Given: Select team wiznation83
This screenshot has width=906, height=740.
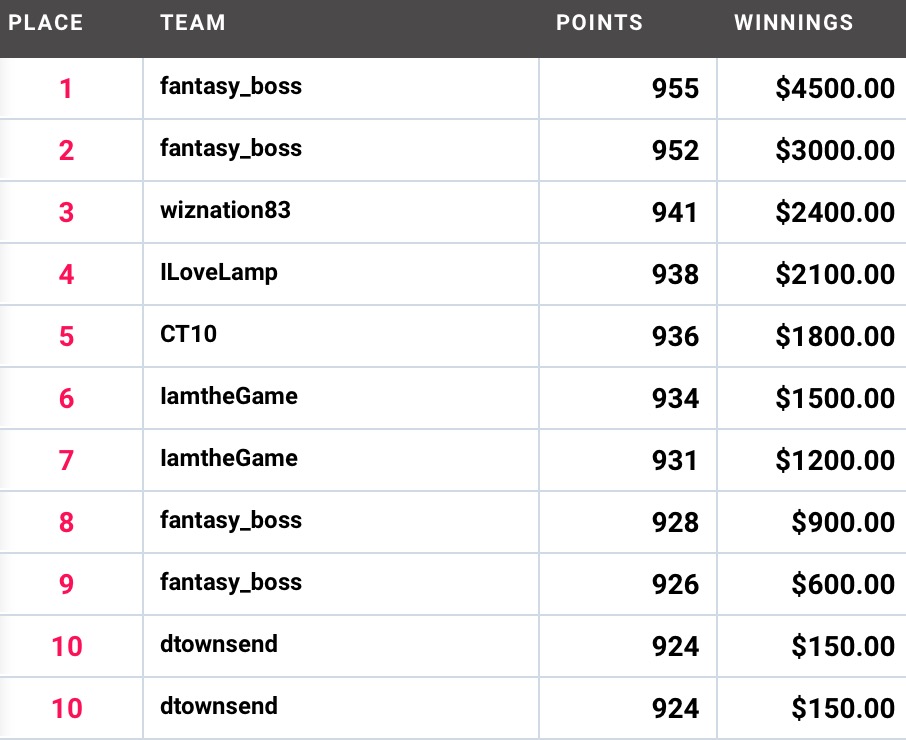Looking at the screenshot, I should [225, 210].
